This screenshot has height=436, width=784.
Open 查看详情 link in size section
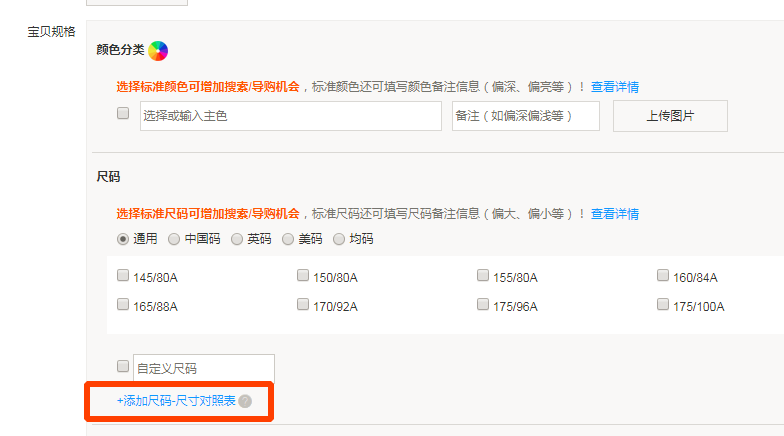click(x=615, y=214)
